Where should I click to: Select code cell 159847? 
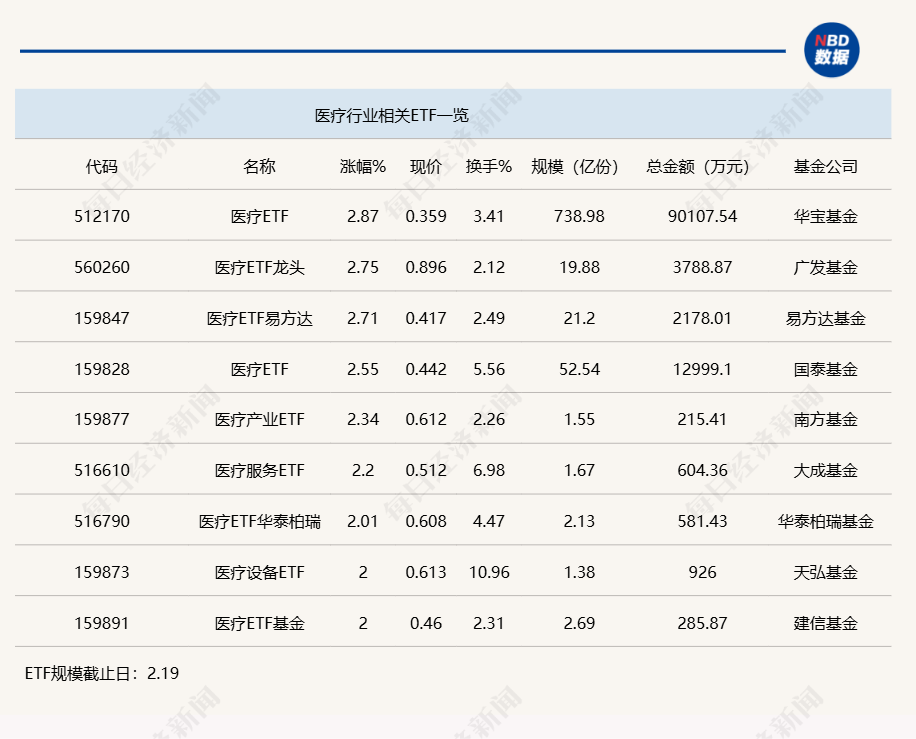click(x=102, y=318)
